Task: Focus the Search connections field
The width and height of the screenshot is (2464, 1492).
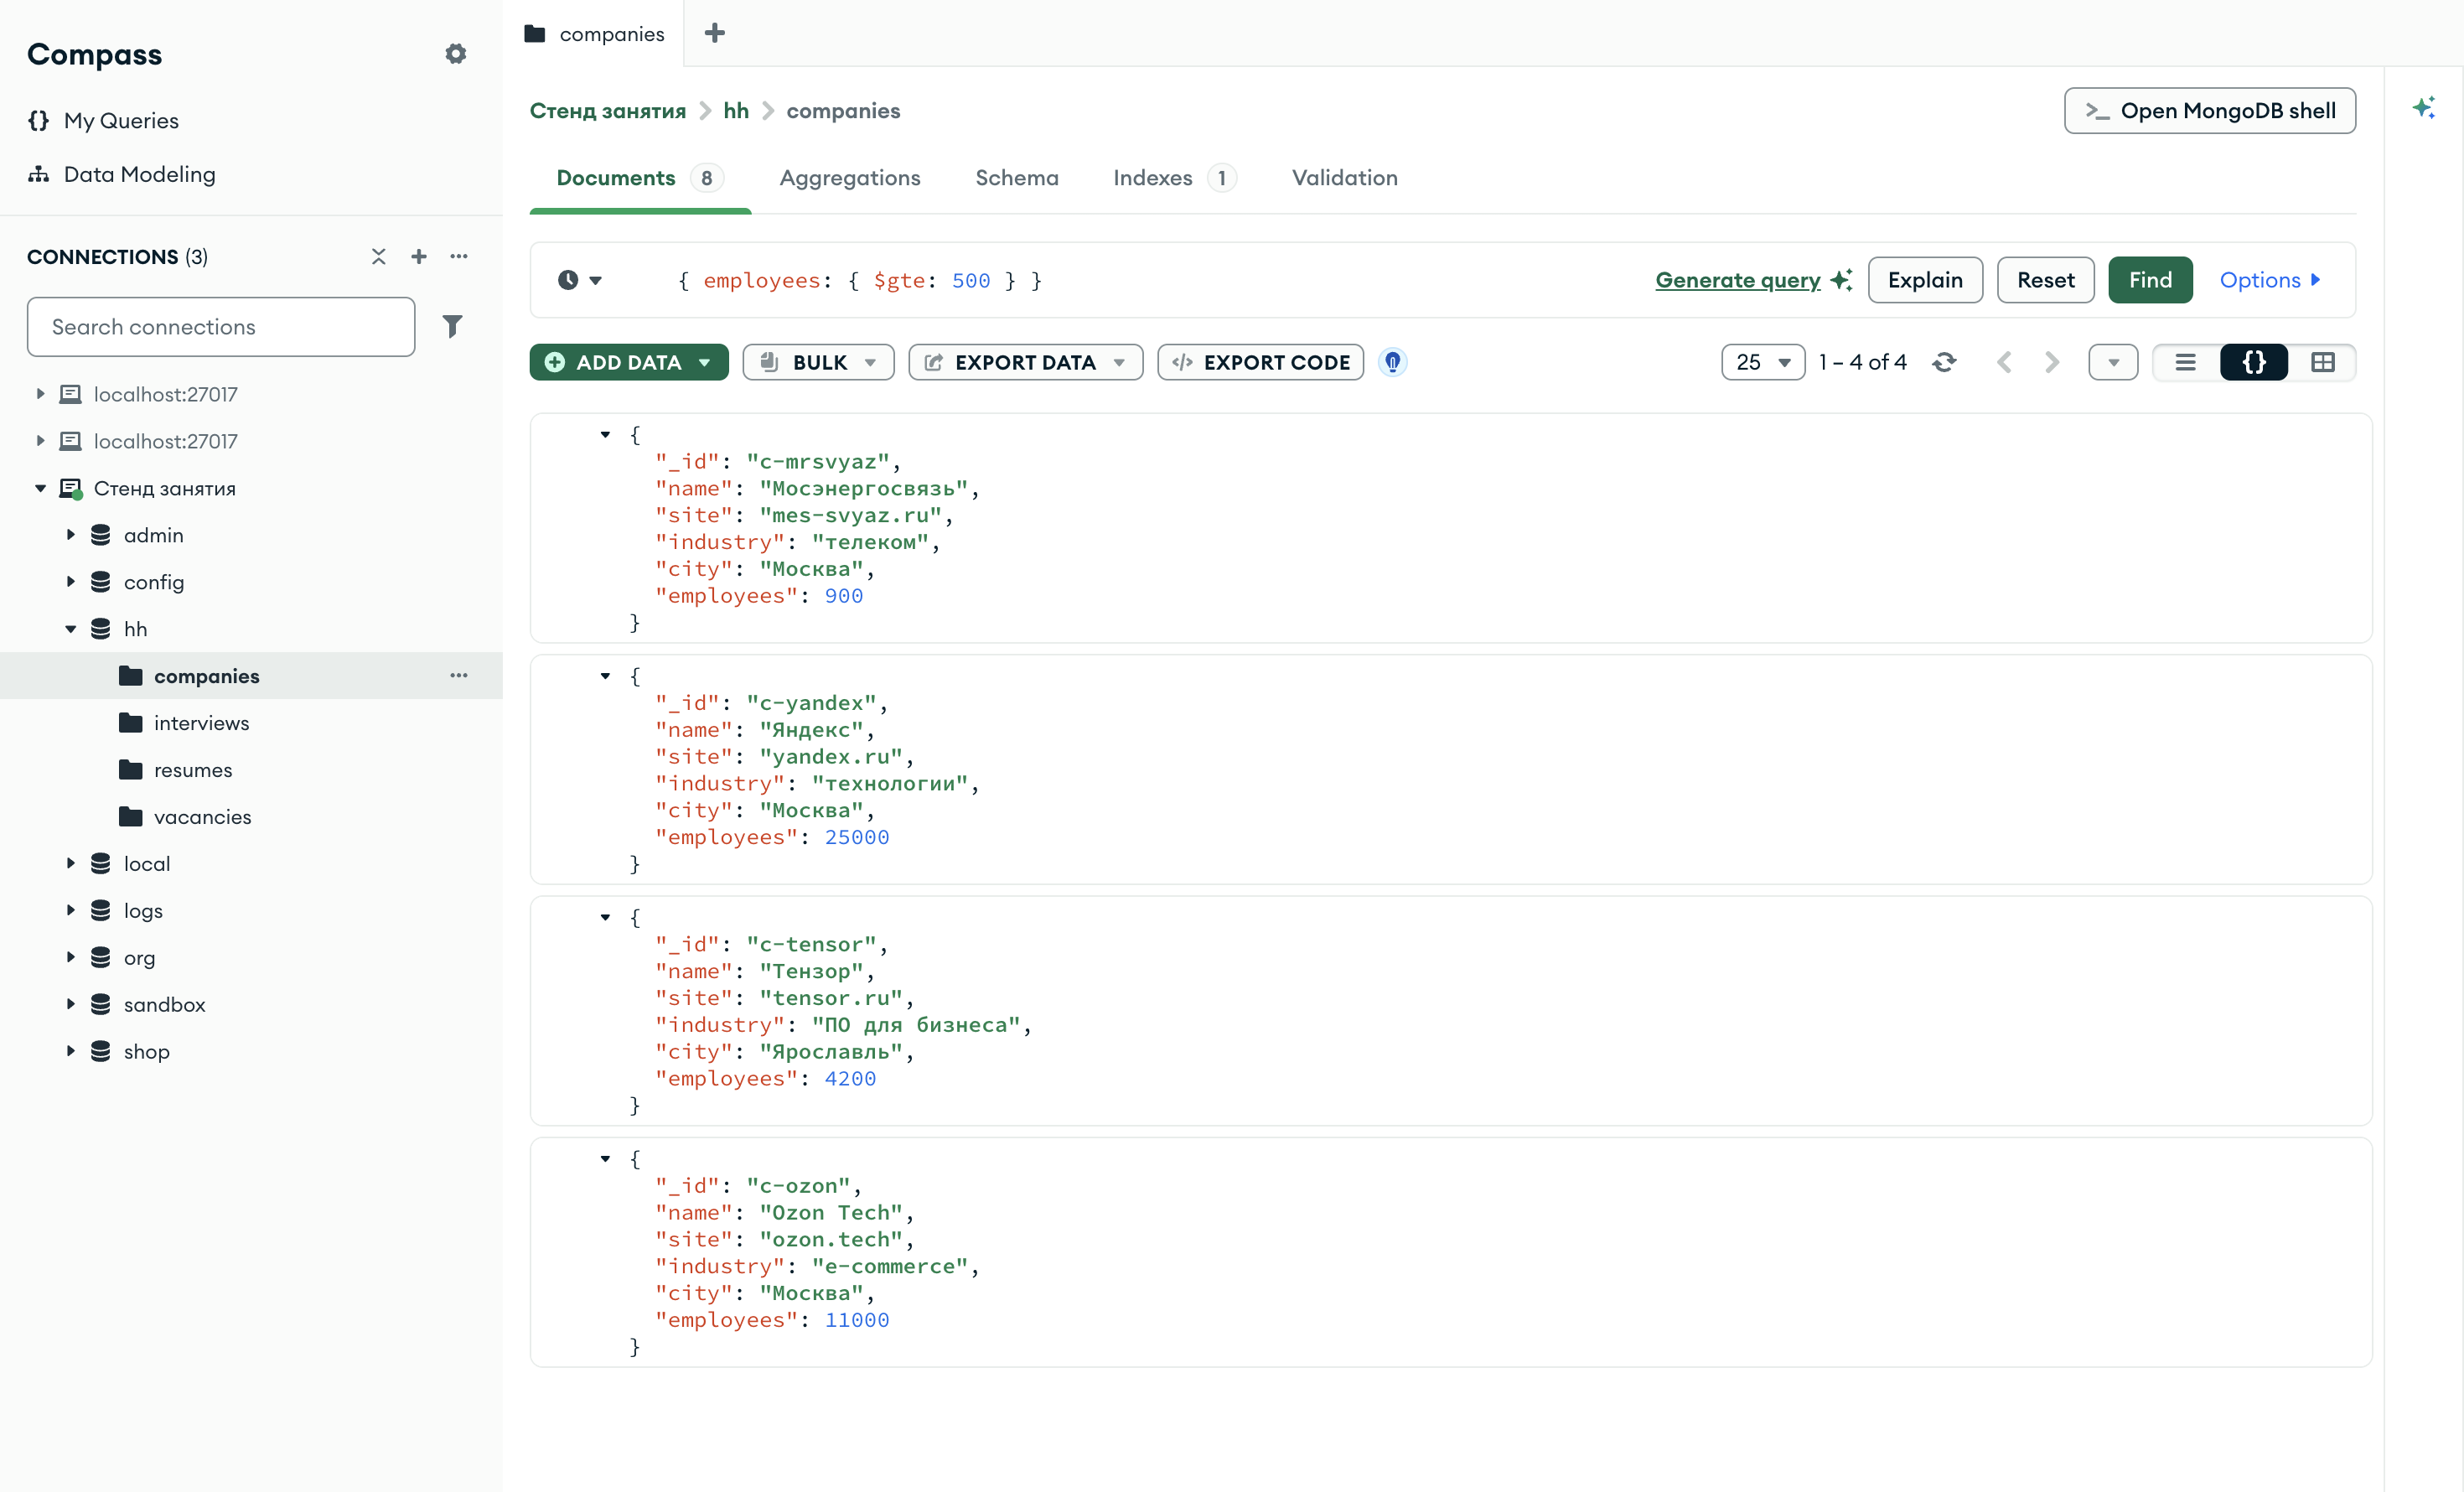Action: [x=221, y=326]
